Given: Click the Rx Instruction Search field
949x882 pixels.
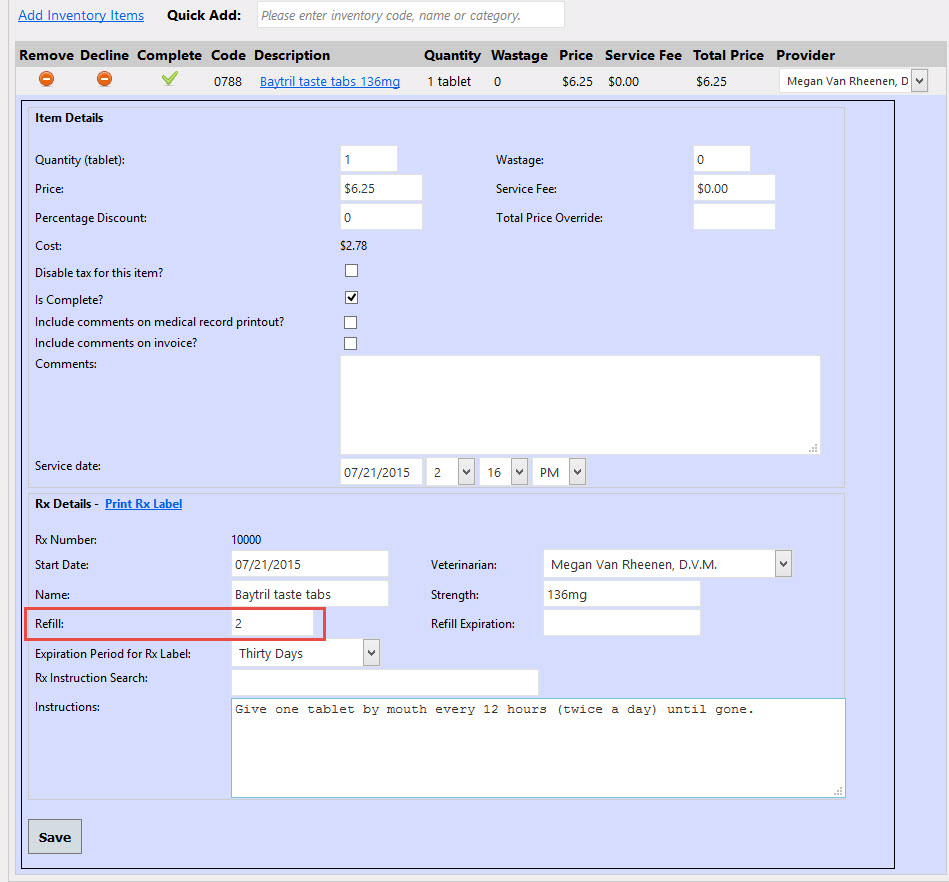Looking at the screenshot, I should pyautogui.click(x=384, y=682).
